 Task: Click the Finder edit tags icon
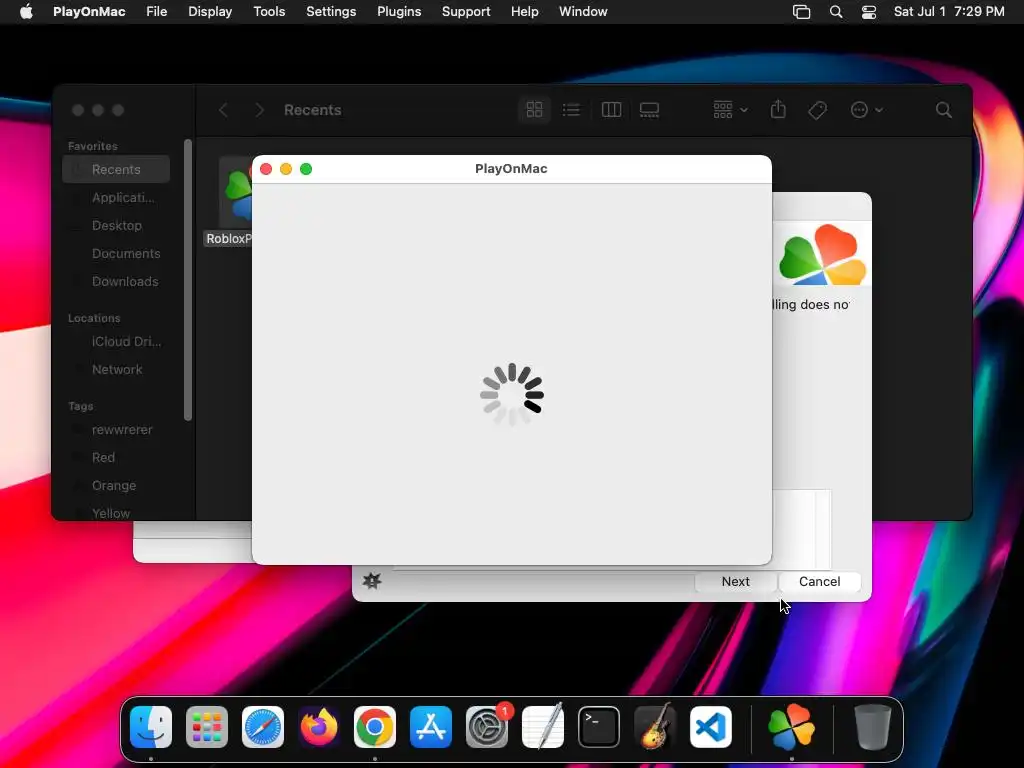pos(817,110)
